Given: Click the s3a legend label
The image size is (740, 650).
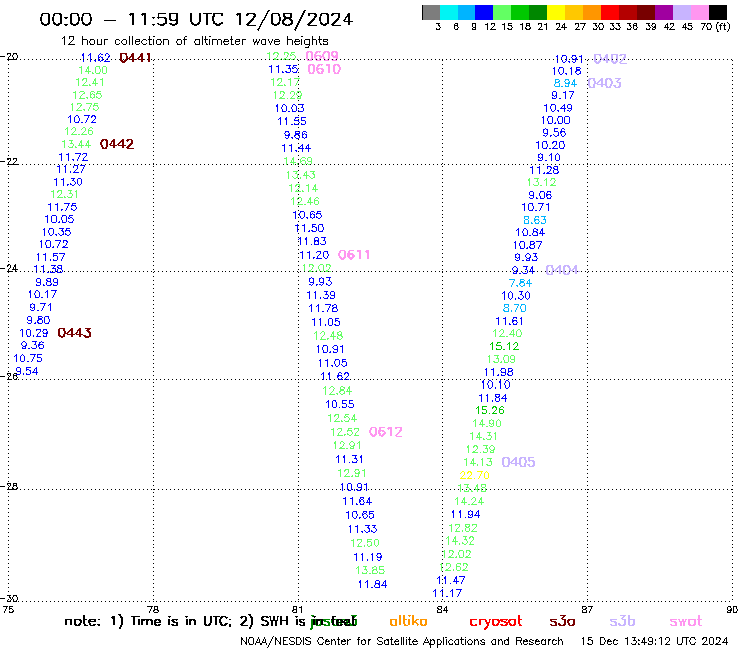Looking at the screenshot, I should point(562,621).
